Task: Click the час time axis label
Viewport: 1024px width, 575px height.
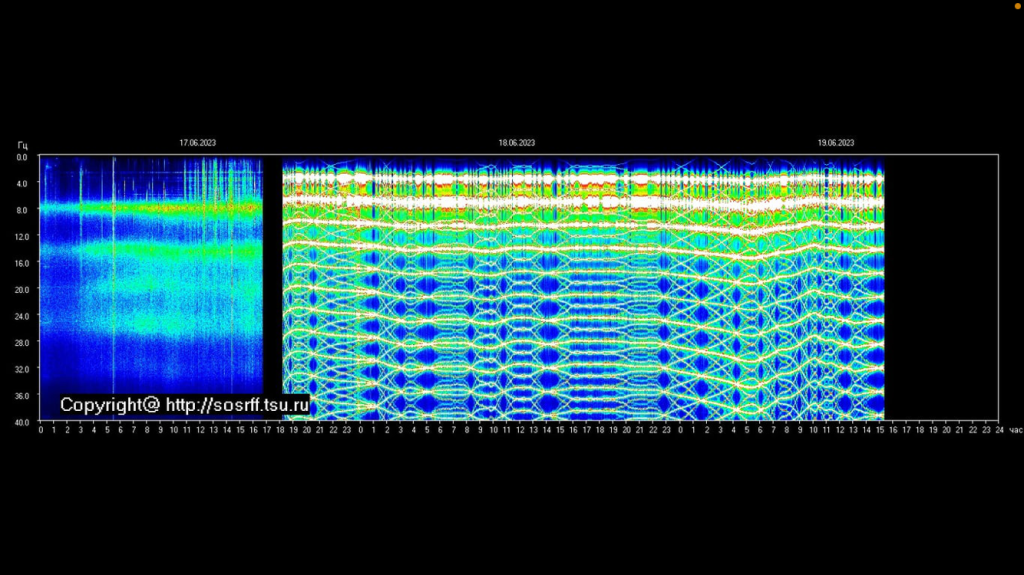Action: tap(1015, 430)
